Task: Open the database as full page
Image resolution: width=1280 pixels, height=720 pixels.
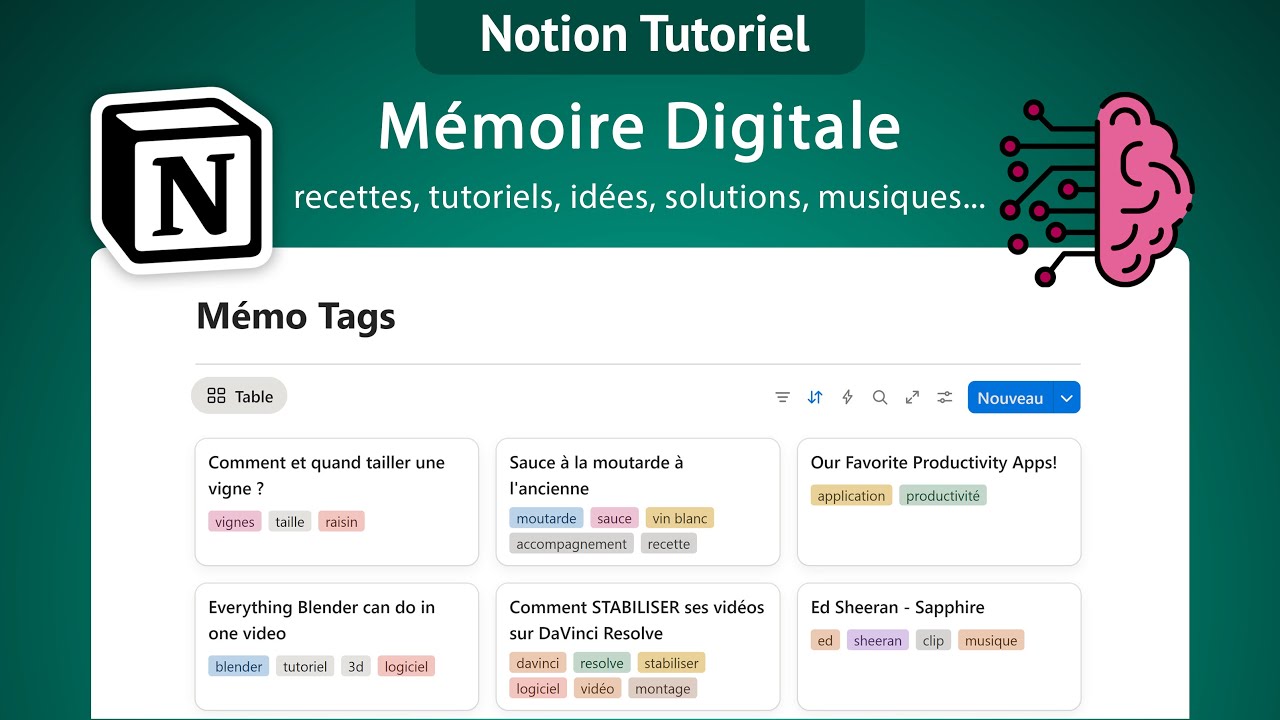Action: (912, 397)
